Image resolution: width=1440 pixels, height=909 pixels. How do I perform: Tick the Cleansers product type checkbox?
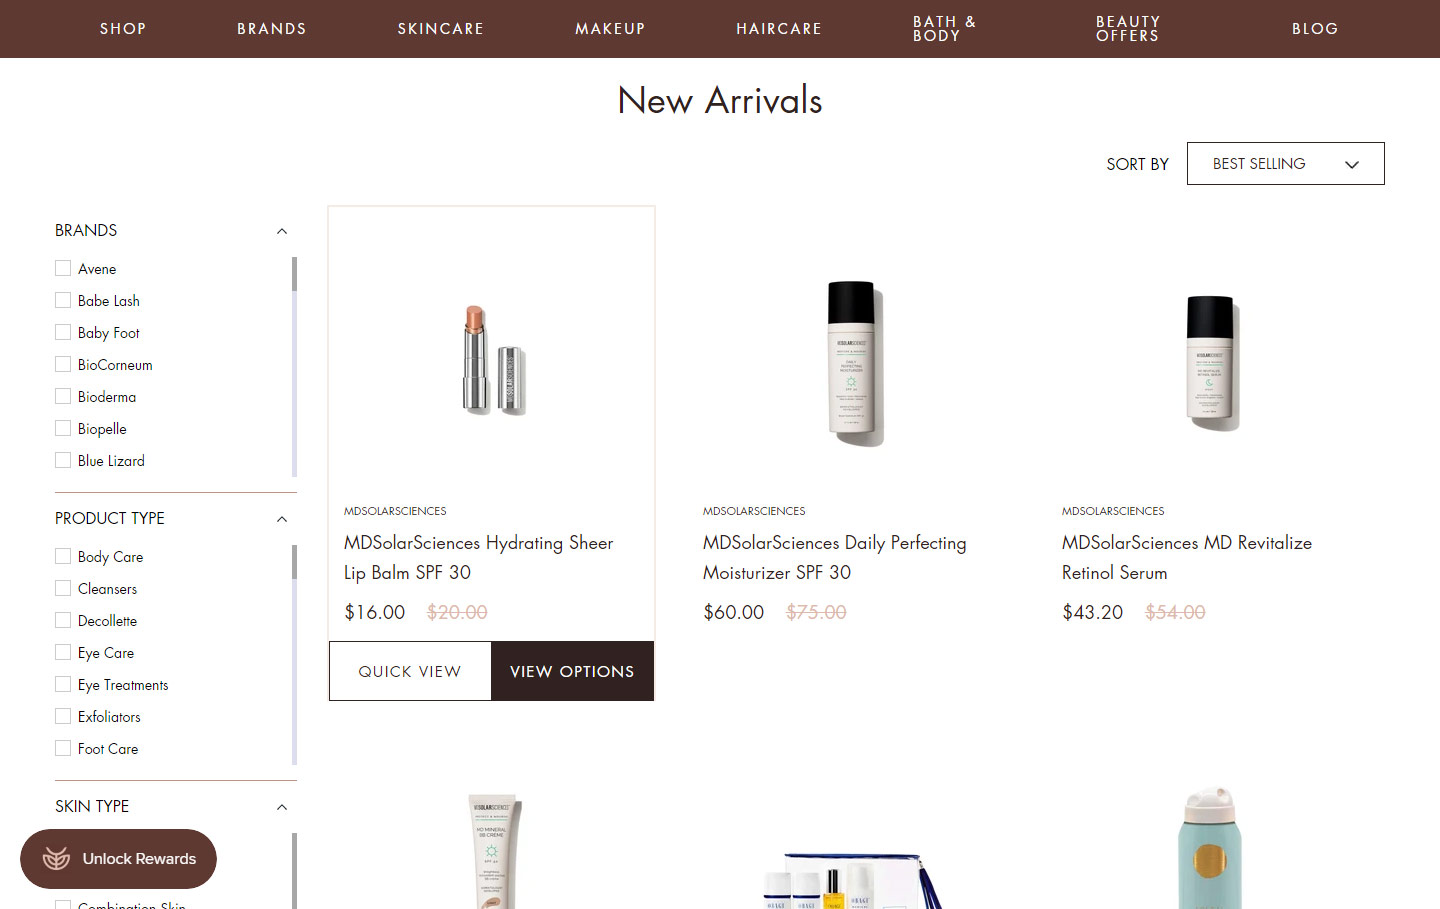(x=63, y=588)
